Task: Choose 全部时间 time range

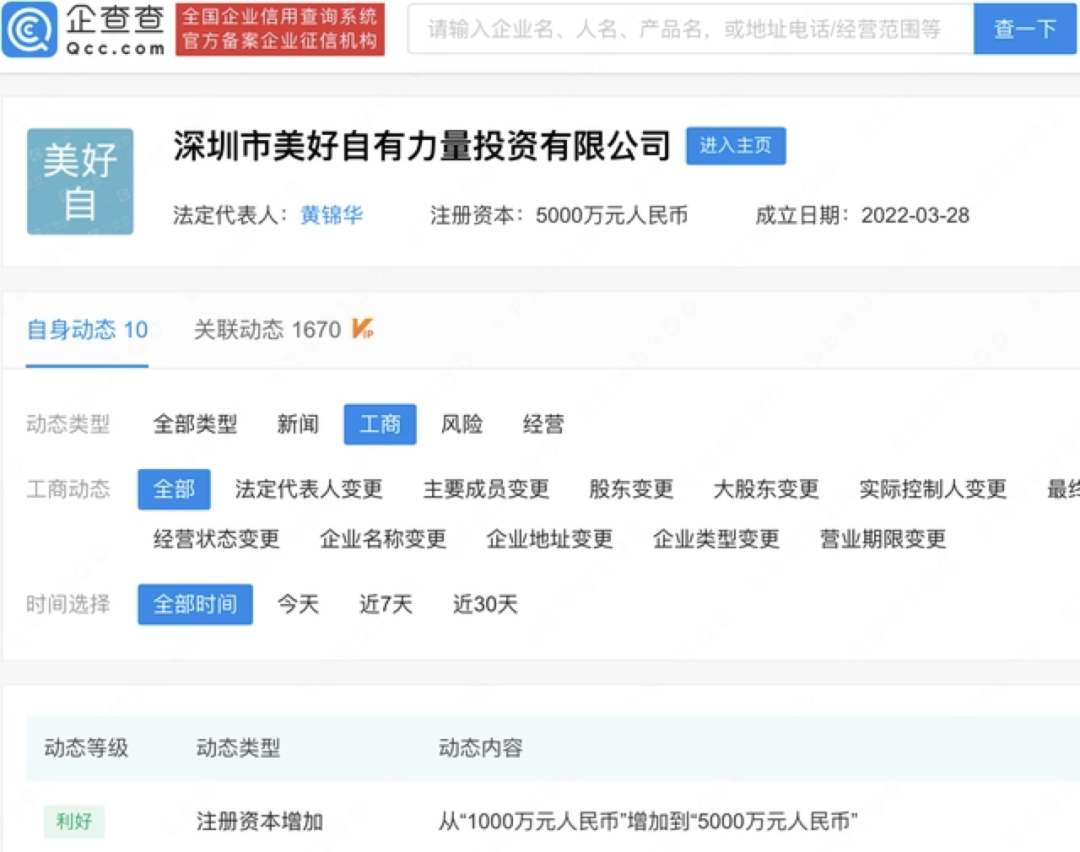Action: tap(195, 604)
